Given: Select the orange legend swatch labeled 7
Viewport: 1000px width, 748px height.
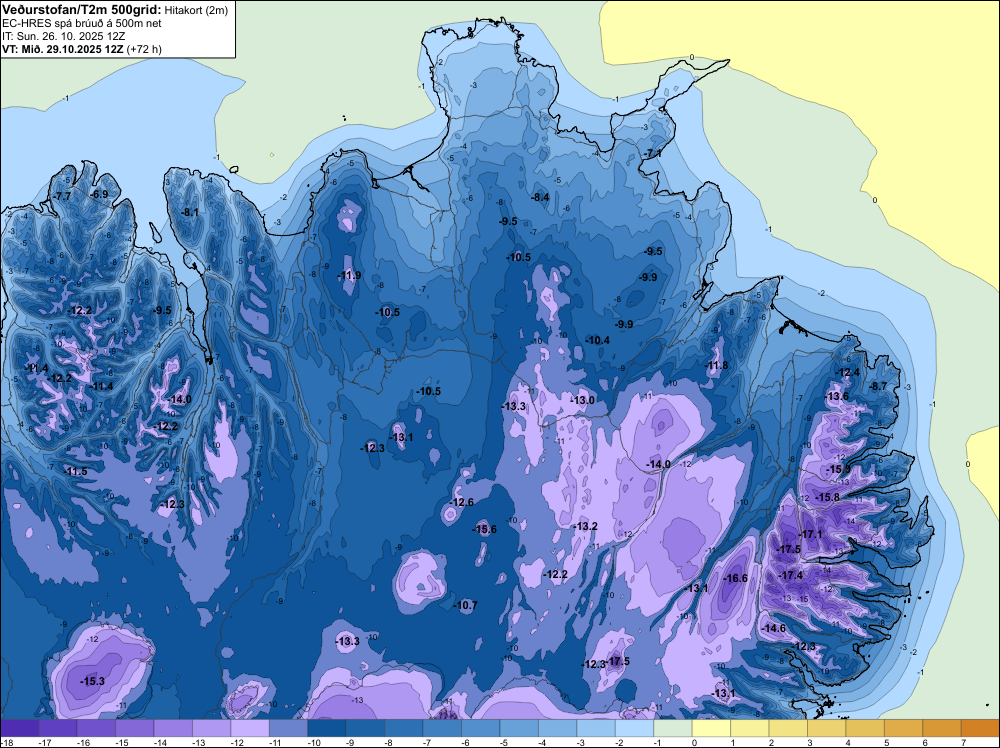Looking at the screenshot, I should coord(980,728).
